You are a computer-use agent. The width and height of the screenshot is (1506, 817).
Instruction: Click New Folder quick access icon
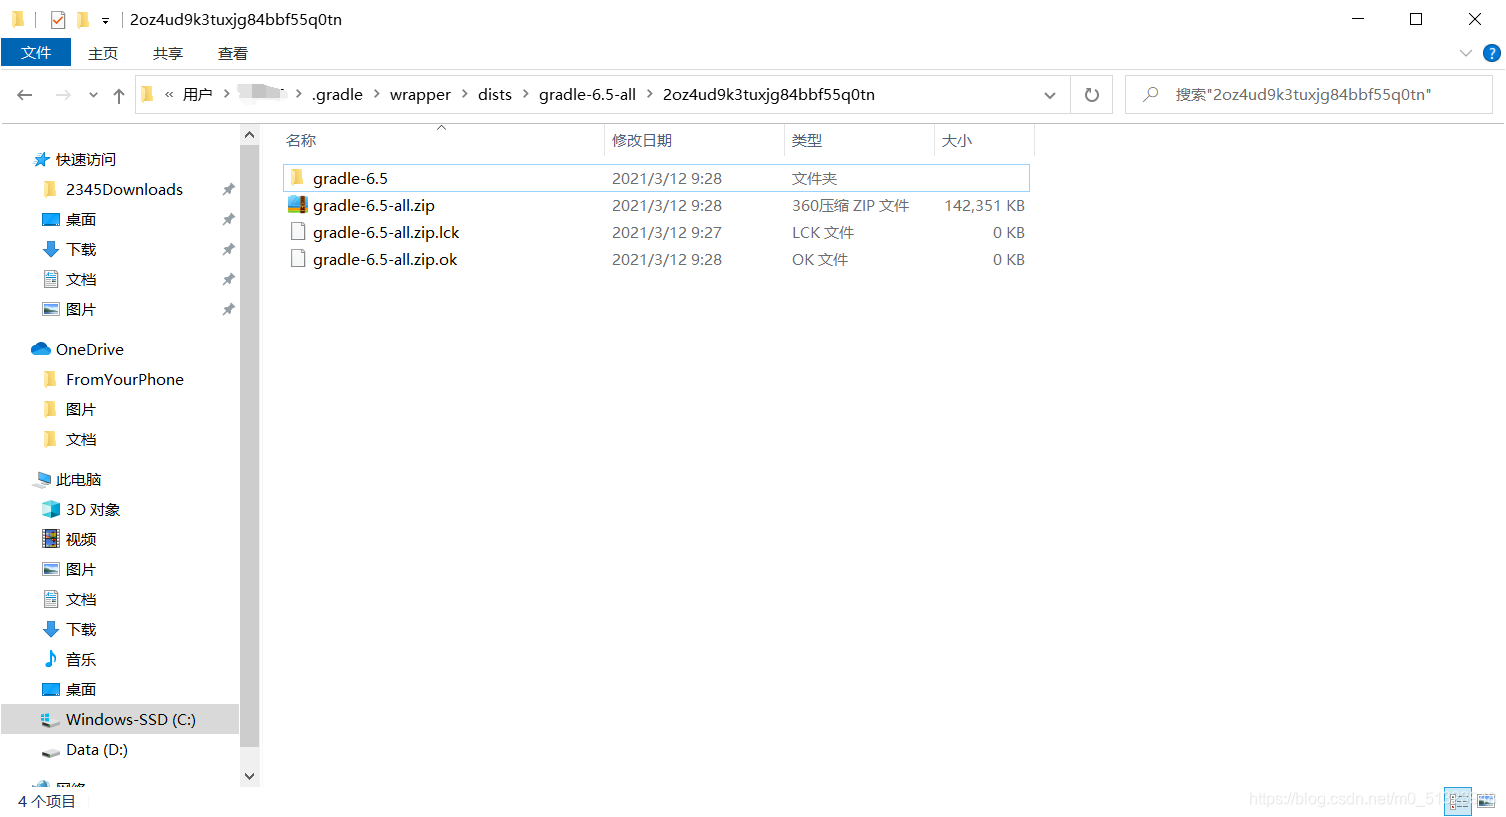pyautogui.click(x=83, y=19)
